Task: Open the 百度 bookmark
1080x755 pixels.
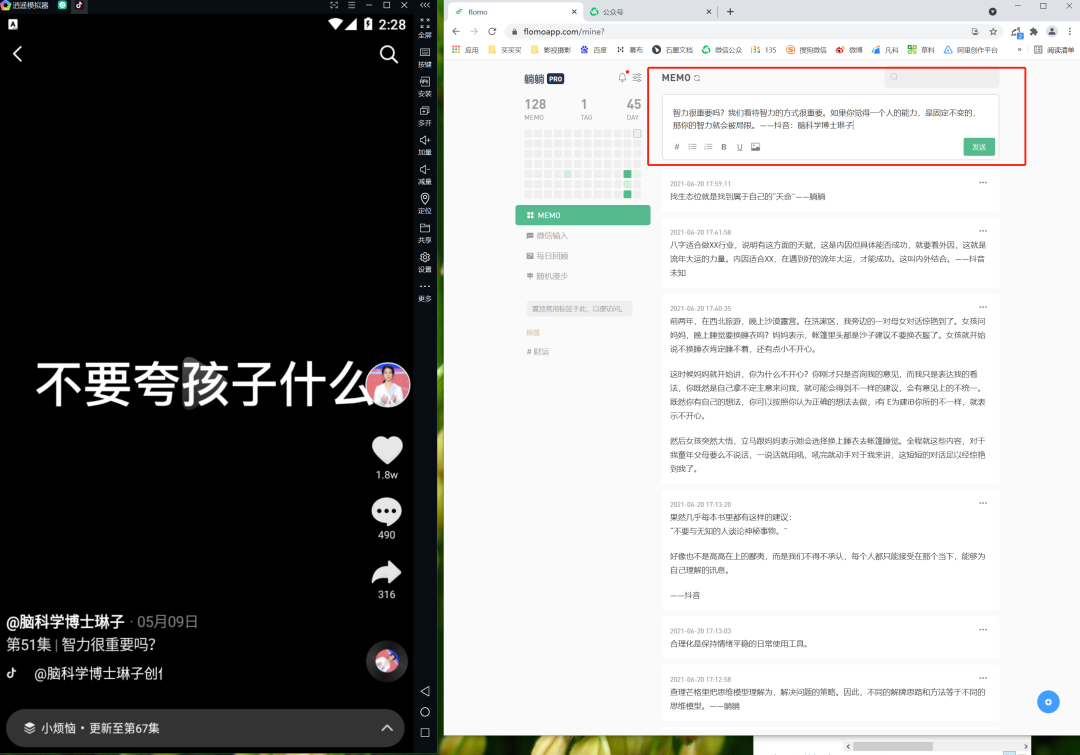Action: point(594,50)
